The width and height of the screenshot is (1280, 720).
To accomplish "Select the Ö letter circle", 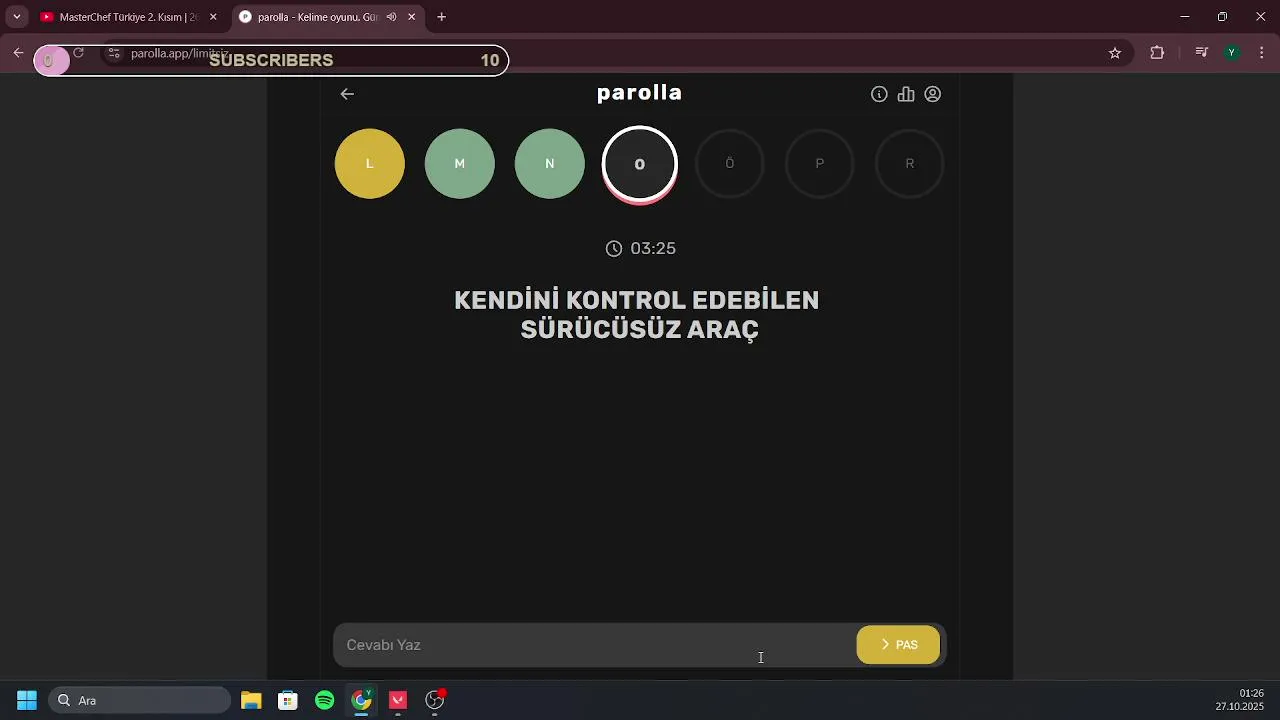I will [730, 164].
